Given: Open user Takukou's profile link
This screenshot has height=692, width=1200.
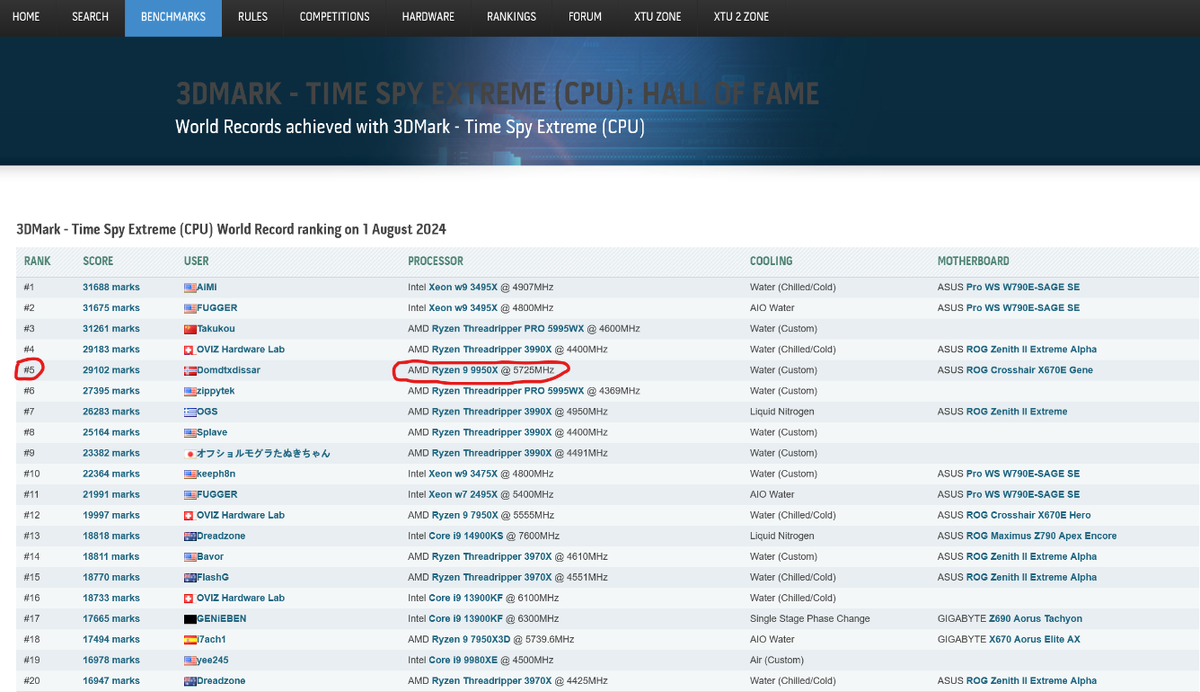Looking at the screenshot, I should coord(217,329).
